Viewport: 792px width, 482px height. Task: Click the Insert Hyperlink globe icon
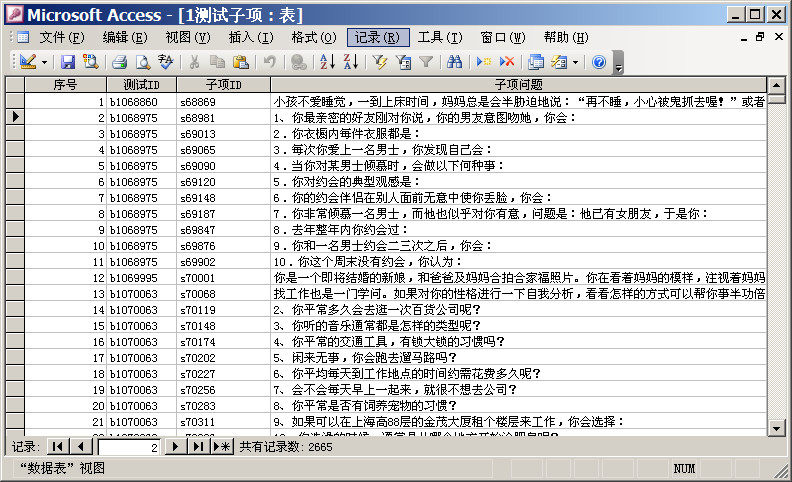point(299,62)
